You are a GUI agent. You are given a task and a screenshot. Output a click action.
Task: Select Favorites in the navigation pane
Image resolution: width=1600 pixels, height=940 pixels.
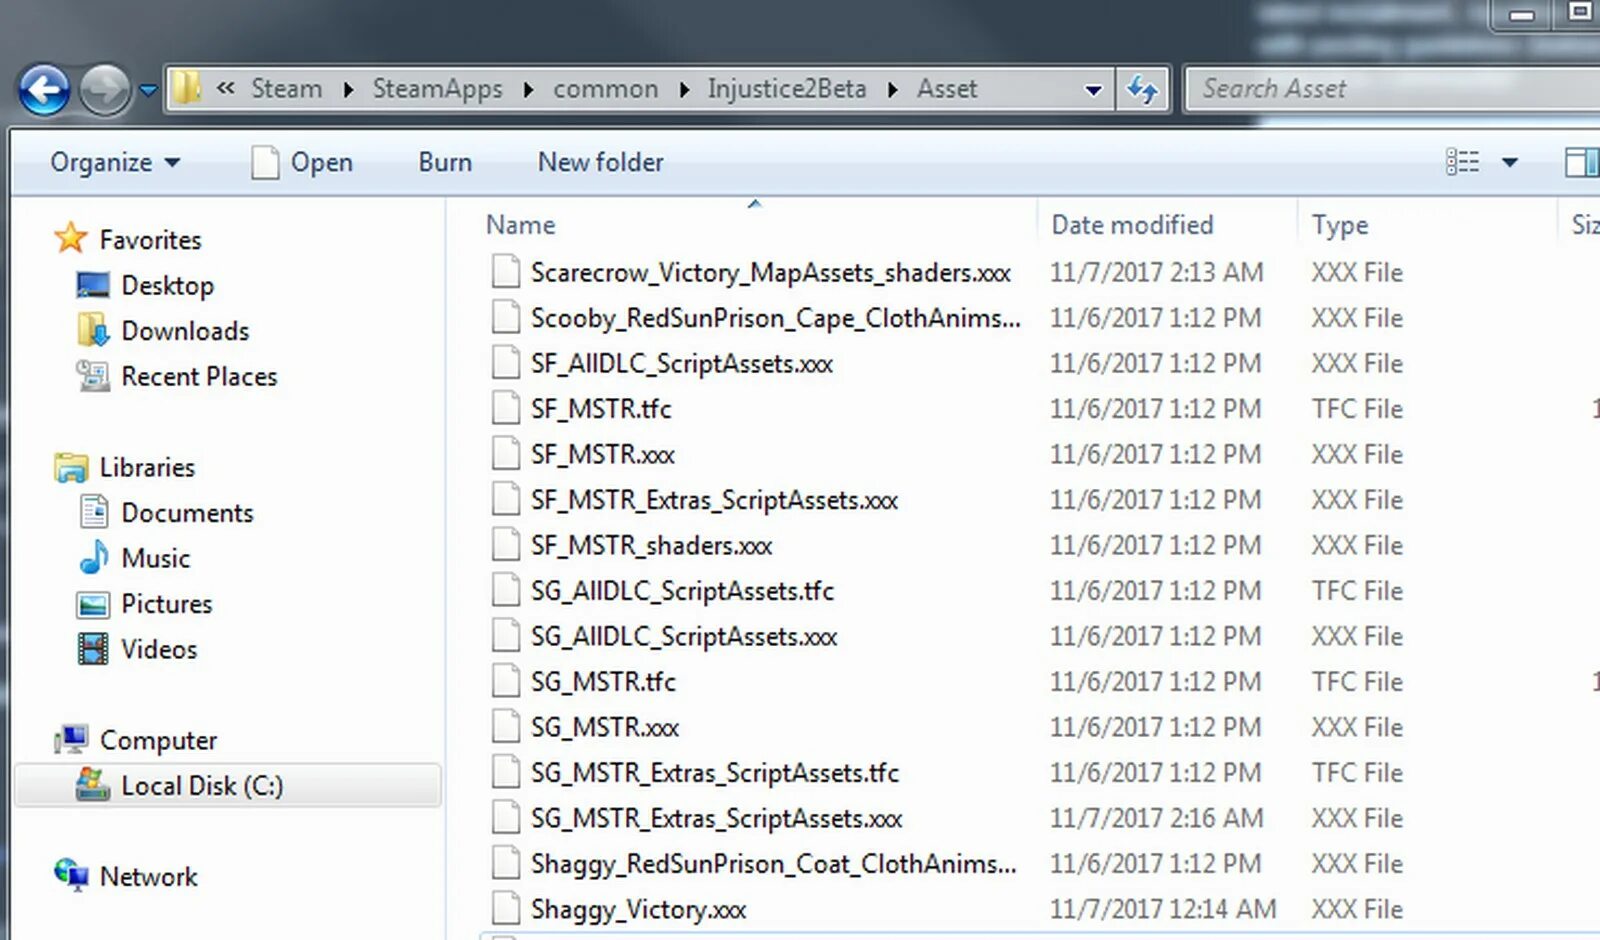click(150, 240)
